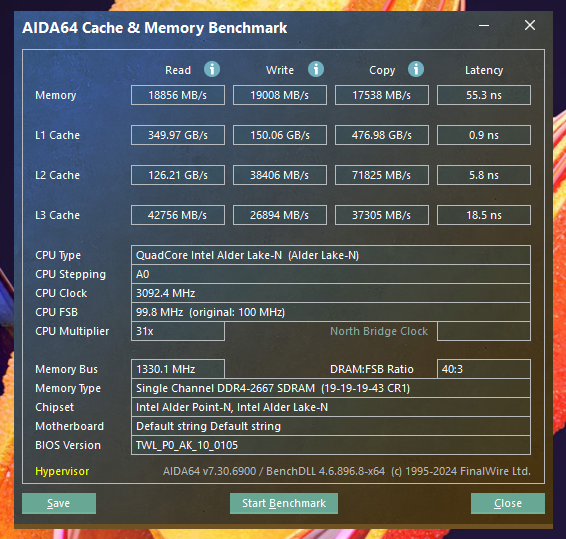Click the empty North Bridge Clock field
Screen dimensions: 566x539
click(x=484, y=331)
